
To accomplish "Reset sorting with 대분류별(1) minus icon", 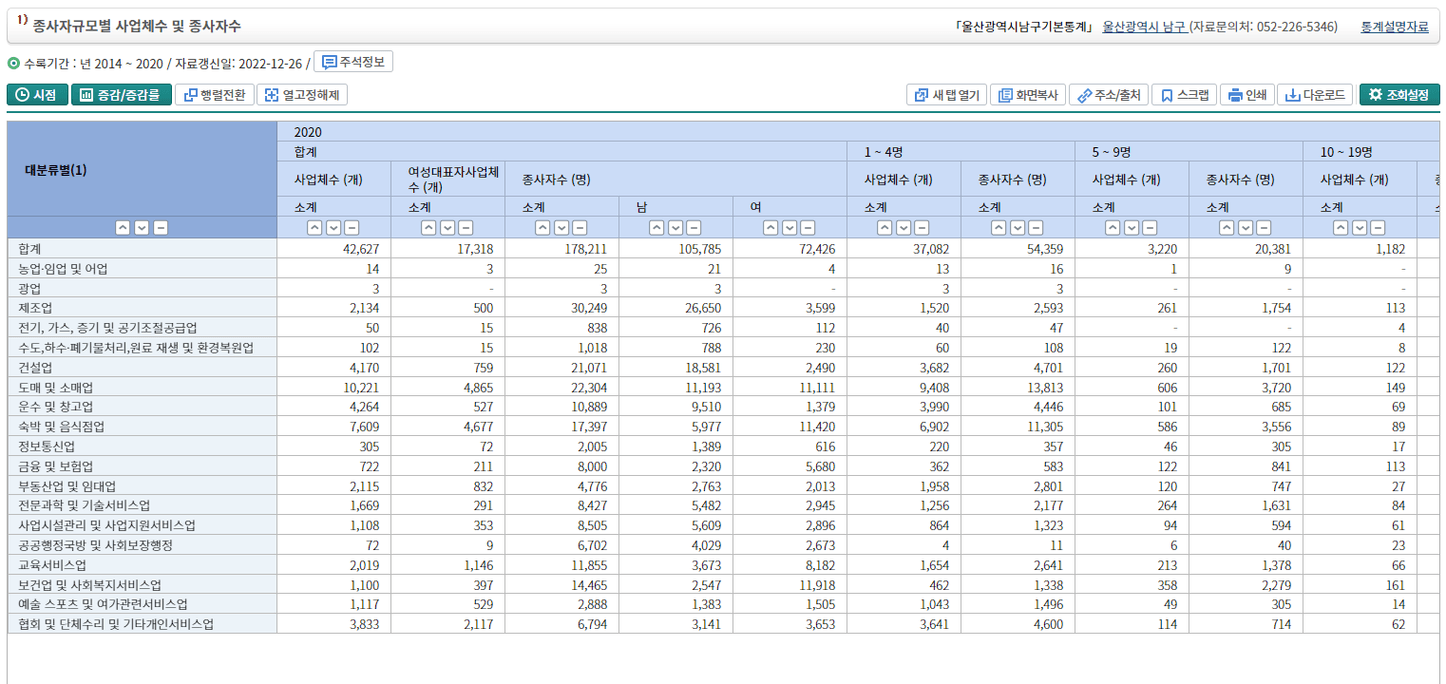I will point(160,228).
